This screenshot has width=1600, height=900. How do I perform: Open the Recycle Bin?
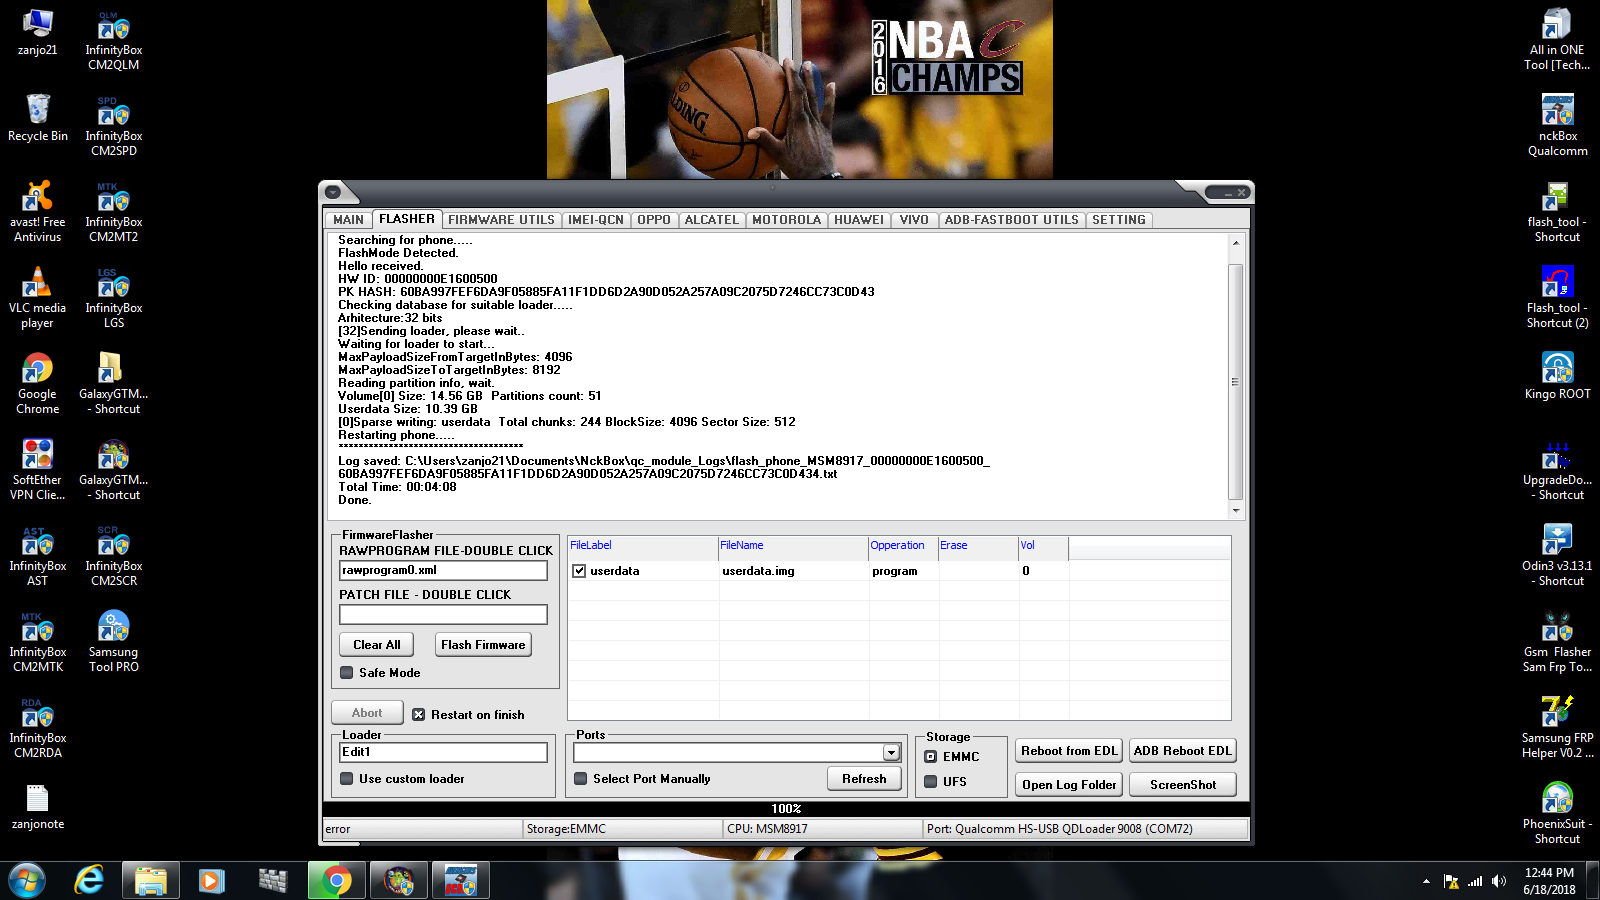click(38, 118)
